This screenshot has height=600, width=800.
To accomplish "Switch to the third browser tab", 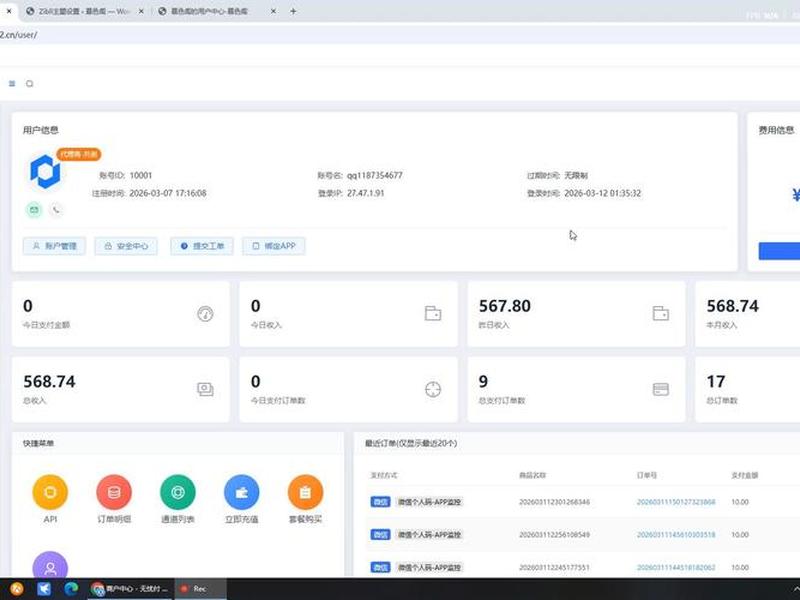I will click(217, 11).
